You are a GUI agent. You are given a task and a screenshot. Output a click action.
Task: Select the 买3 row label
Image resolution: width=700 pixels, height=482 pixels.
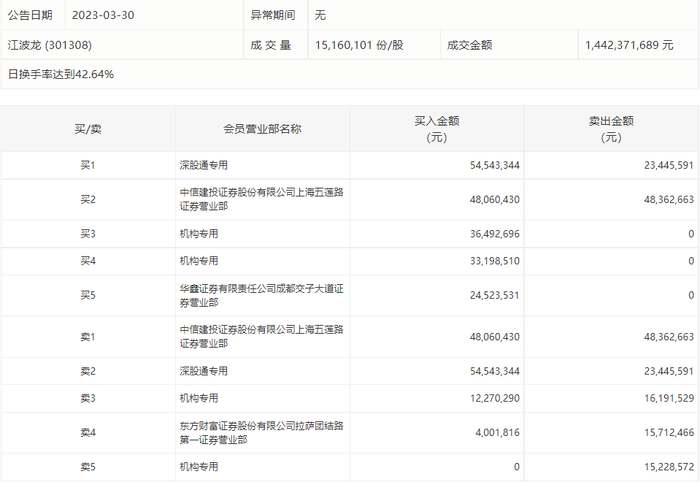tap(88, 234)
